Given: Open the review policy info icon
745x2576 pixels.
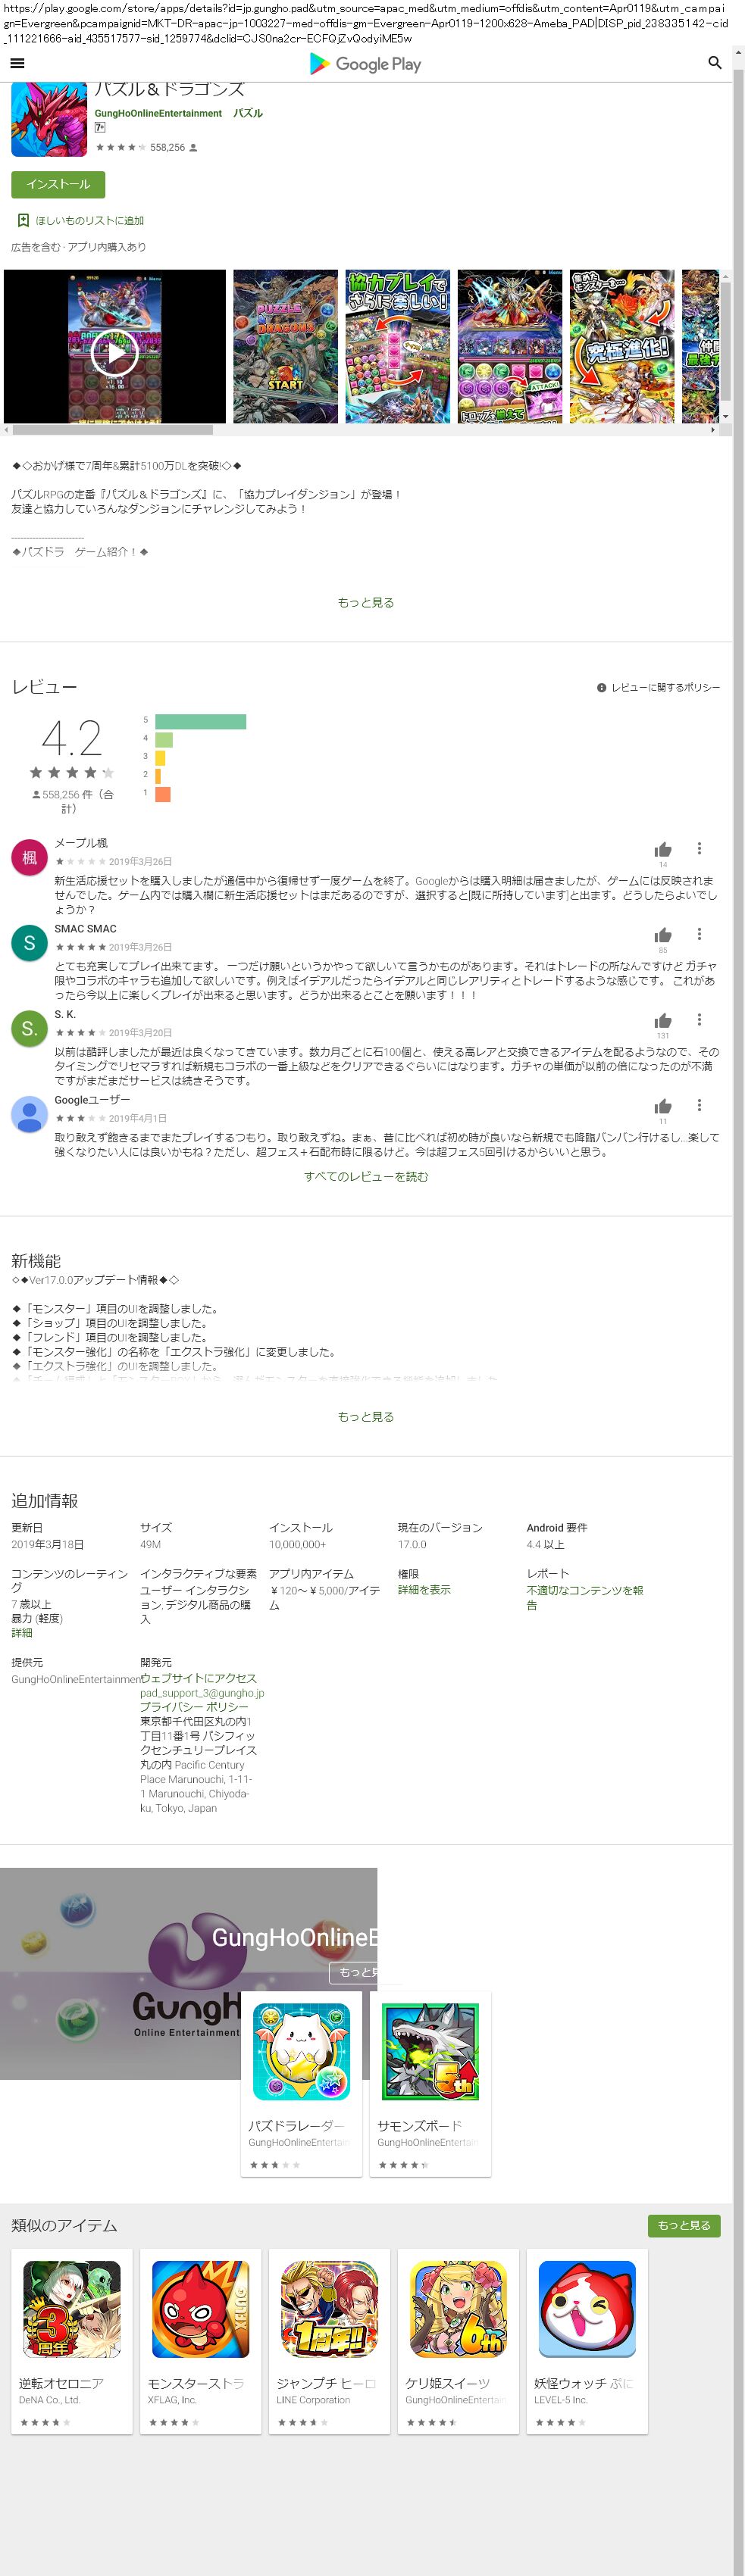Looking at the screenshot, I should pyautogui.click(x=601, y=688).
